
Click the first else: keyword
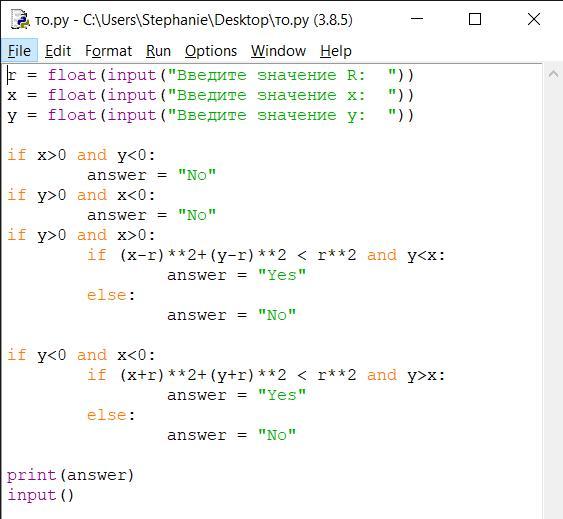111,295
